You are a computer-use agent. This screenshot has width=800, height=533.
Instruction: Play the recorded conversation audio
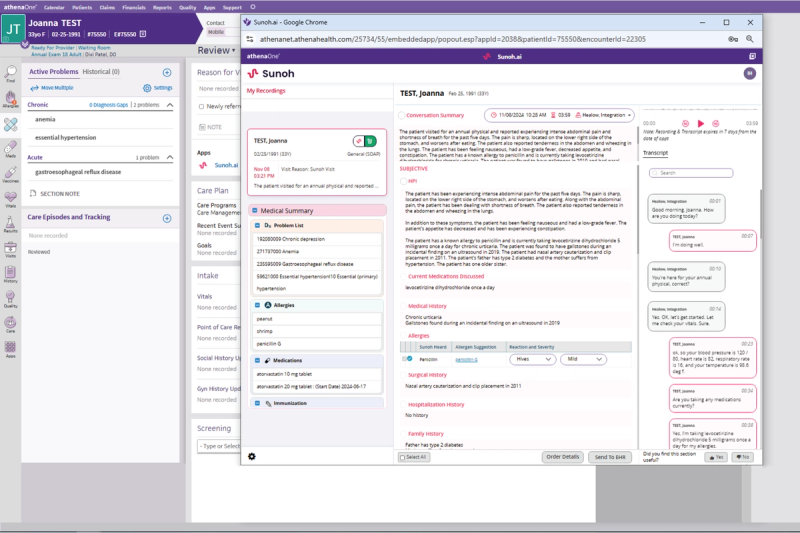click(x=701, y=123)
